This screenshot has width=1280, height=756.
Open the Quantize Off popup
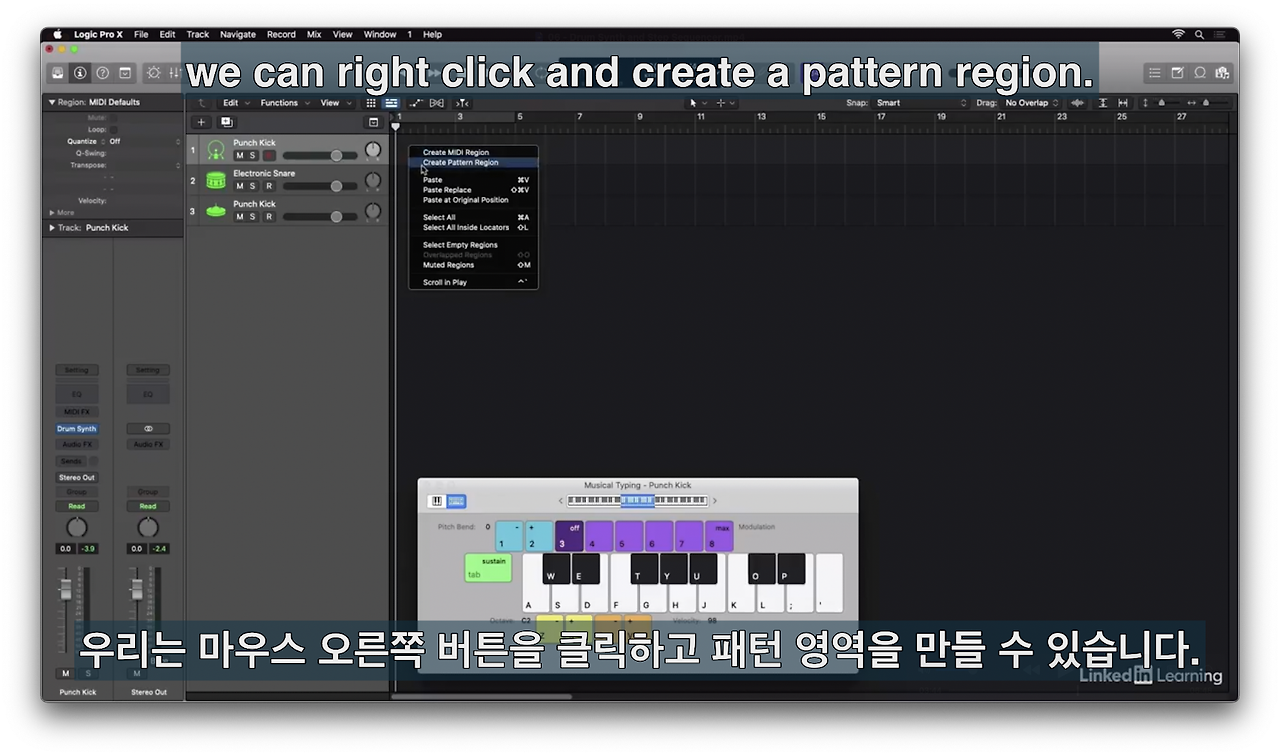(145, 142)
